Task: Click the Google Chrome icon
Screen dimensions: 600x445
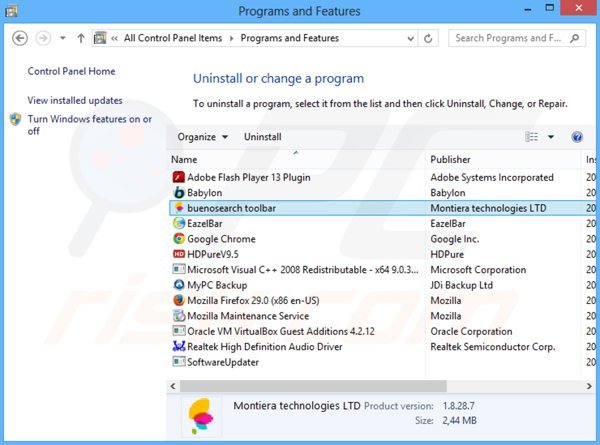Action: click(x=179, y=239)
